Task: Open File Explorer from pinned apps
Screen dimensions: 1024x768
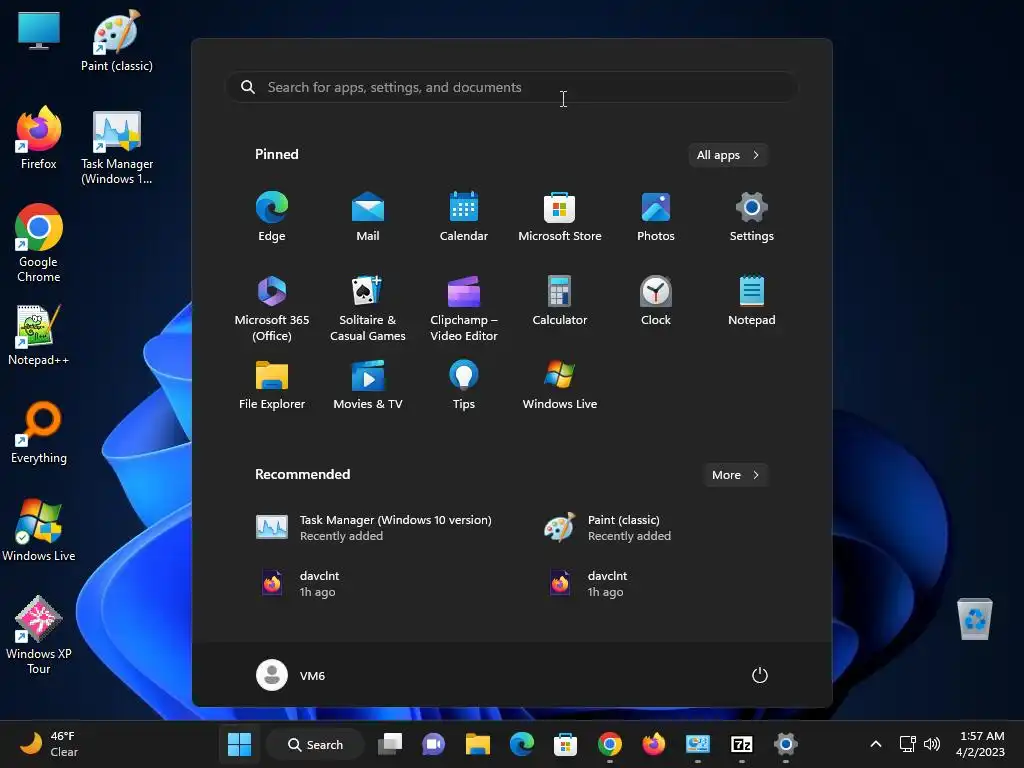Action: [x=272, y=385]
